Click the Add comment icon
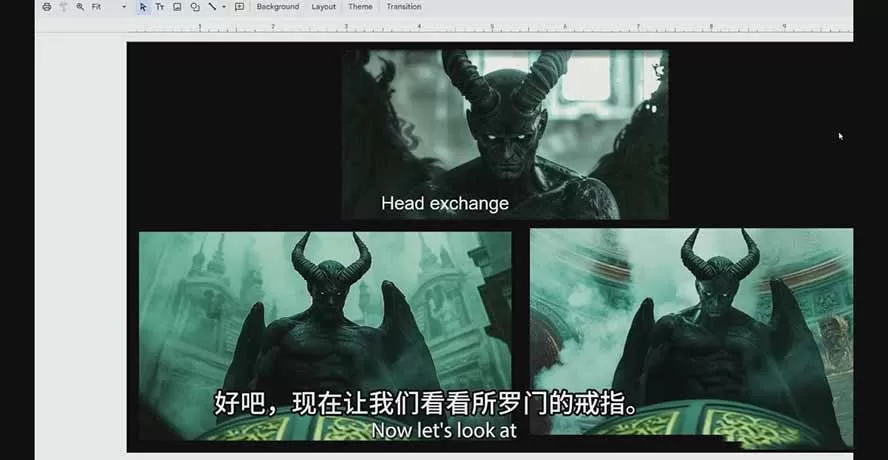888x460 pixels. (239, 7)
